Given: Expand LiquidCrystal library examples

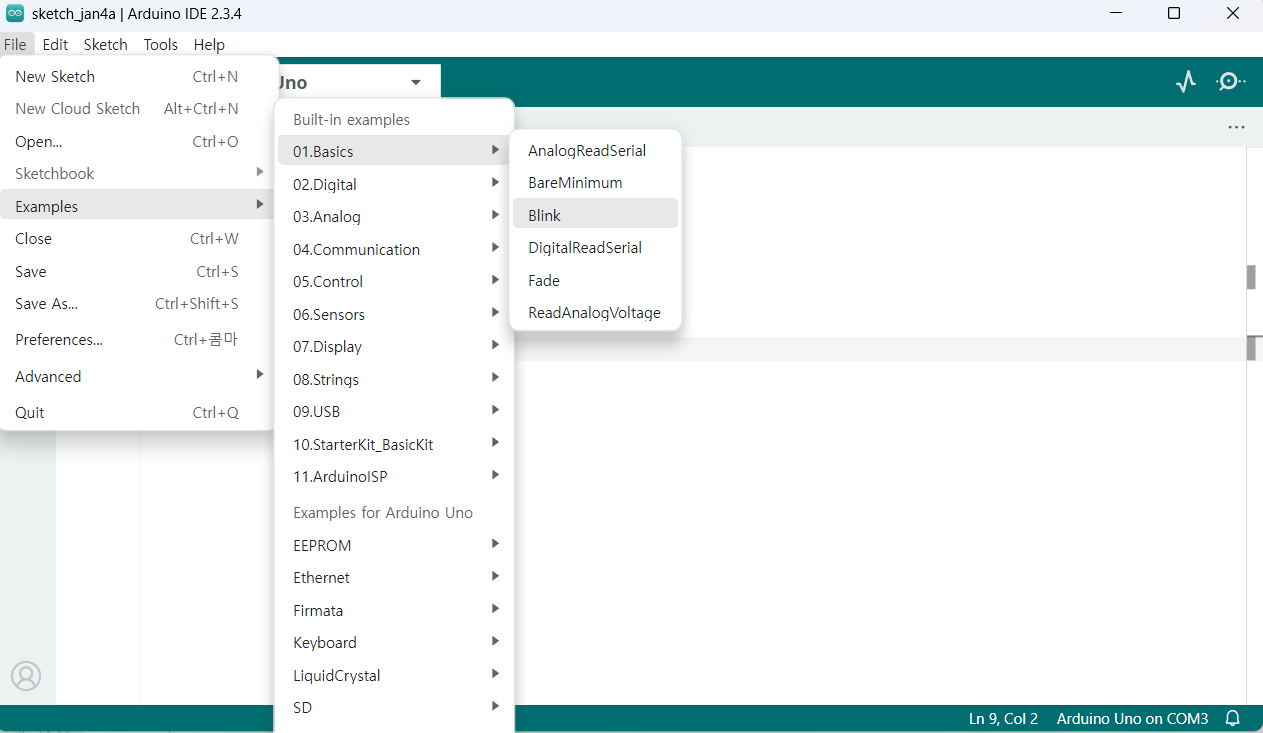Looking at the screenshot, I should pyautogui.click(x=394, y=675).
